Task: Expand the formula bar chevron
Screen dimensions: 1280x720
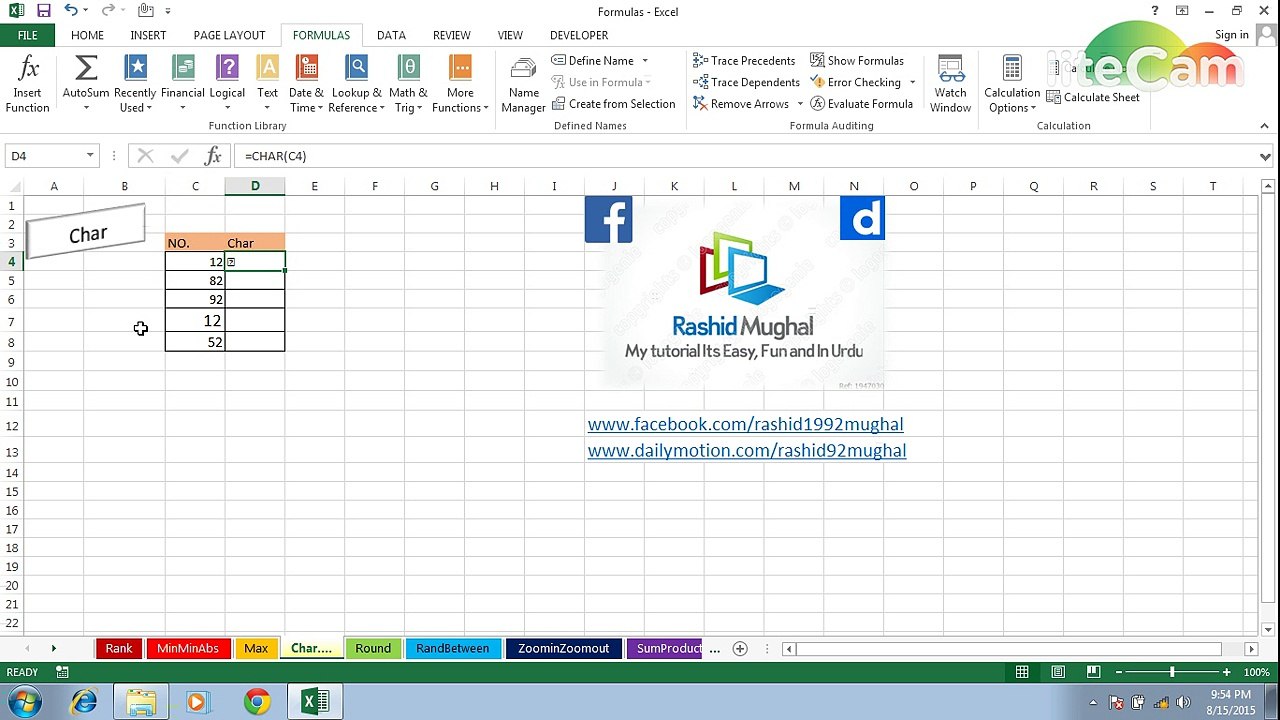Action: tap(1265, 156)
